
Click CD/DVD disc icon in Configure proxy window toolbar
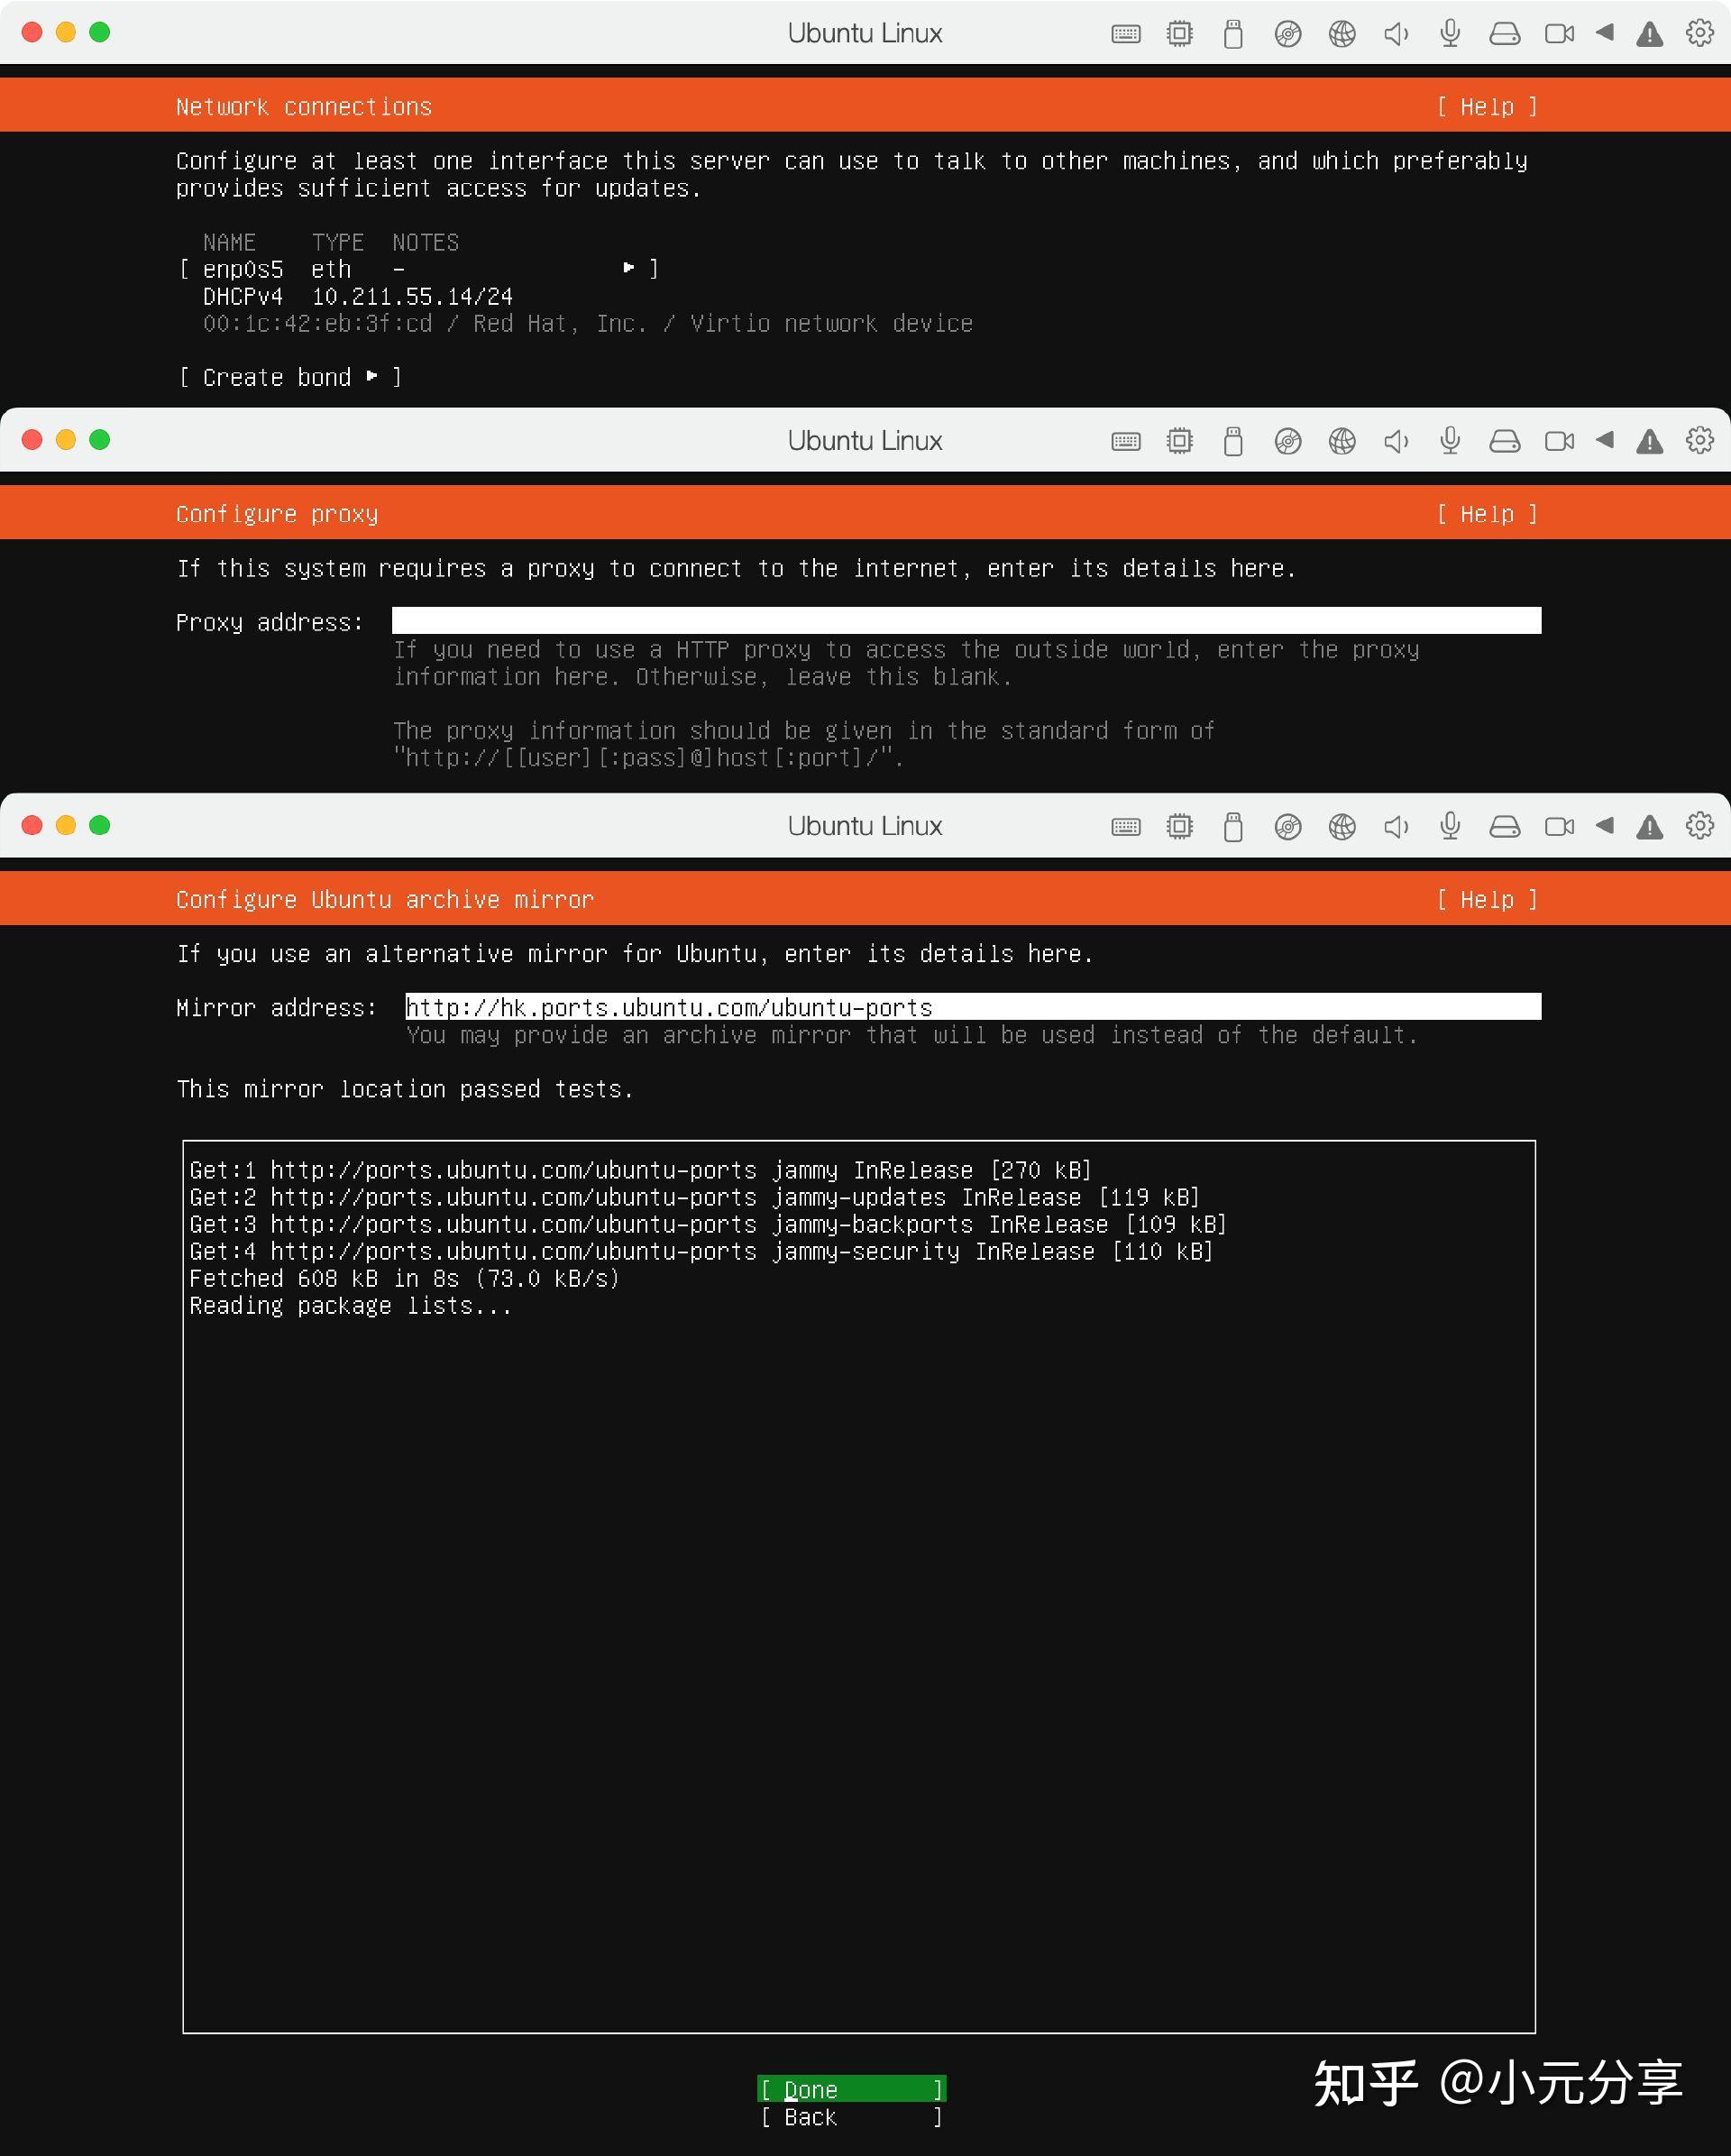point(1287,441)
